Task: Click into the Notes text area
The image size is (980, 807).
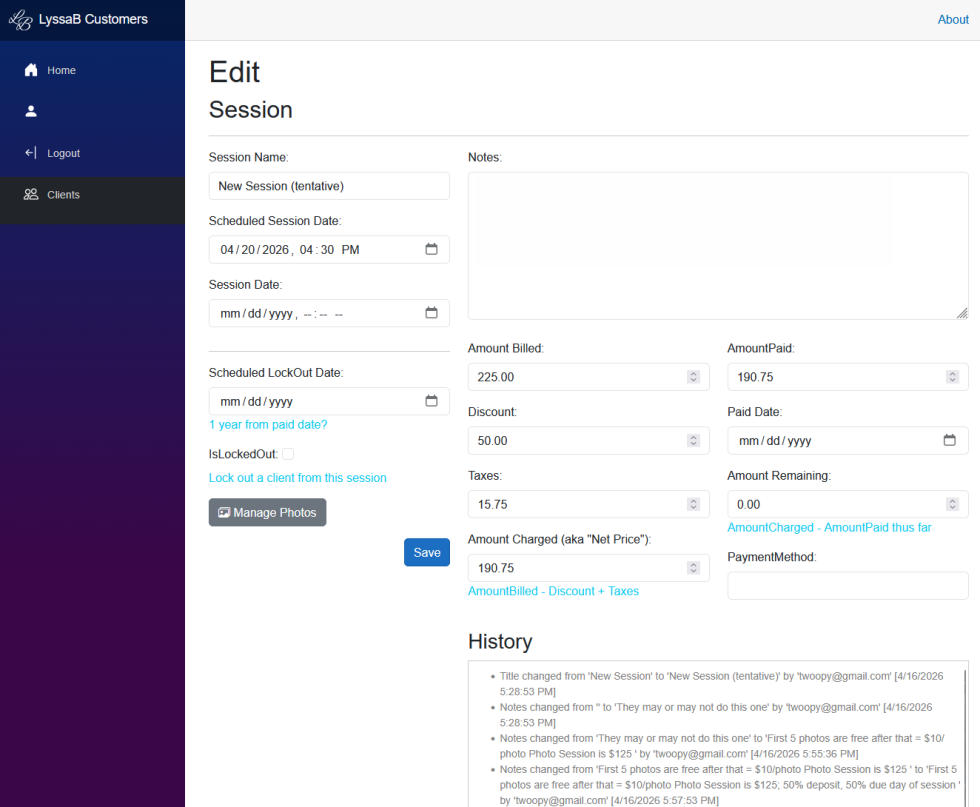Action: (717, 246)
